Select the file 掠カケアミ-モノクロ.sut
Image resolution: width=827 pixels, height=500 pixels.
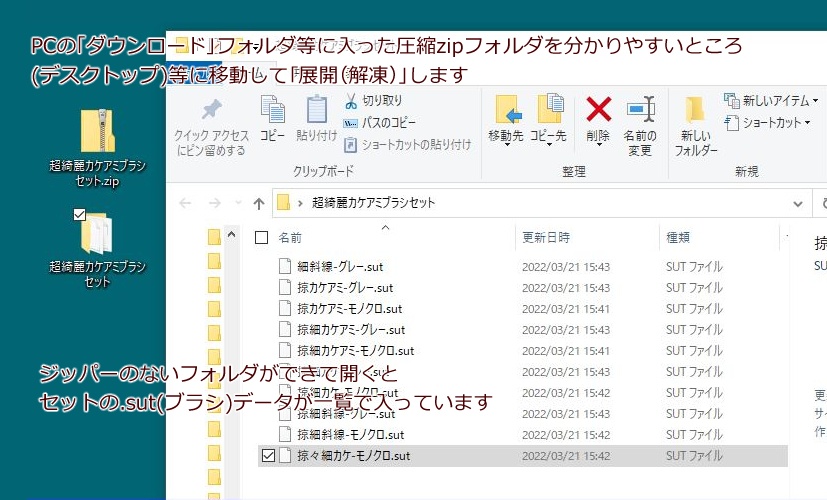click(x=350, y=309)
